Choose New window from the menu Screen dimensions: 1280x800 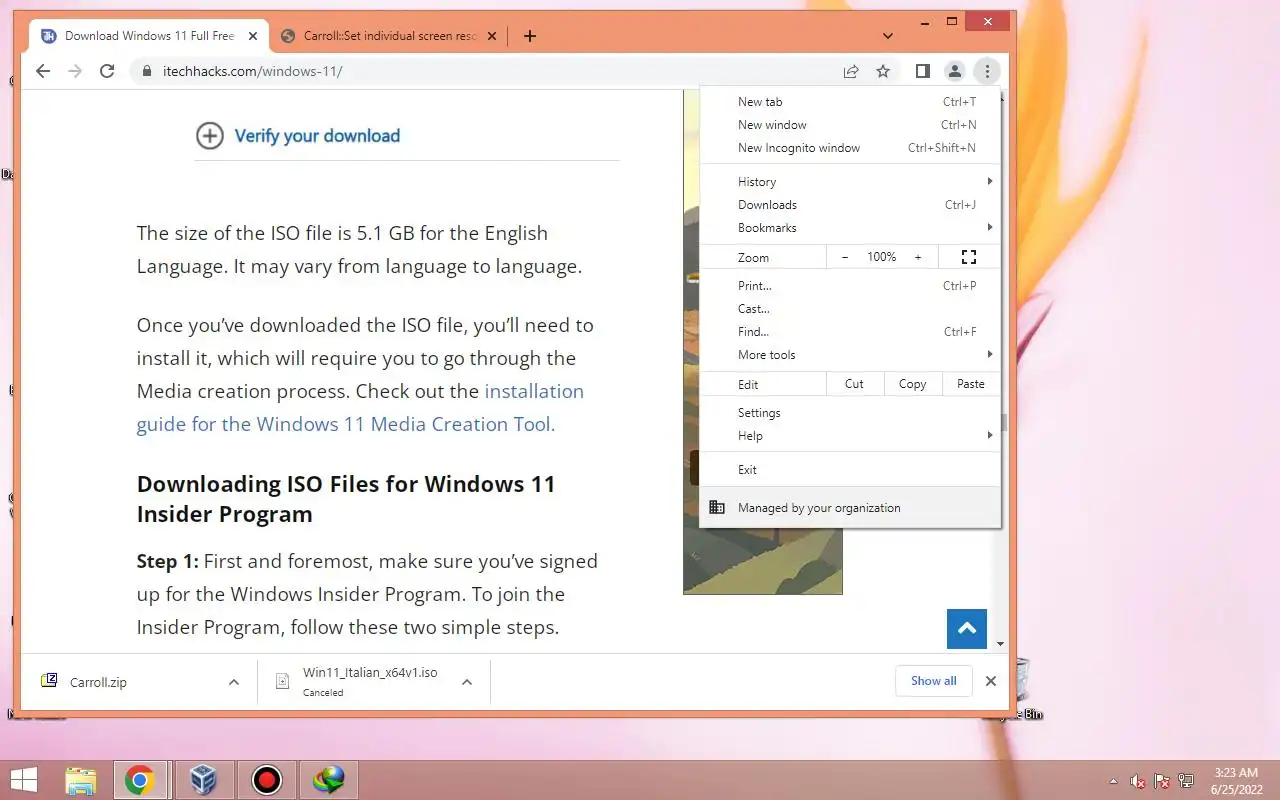pos(850,125)
